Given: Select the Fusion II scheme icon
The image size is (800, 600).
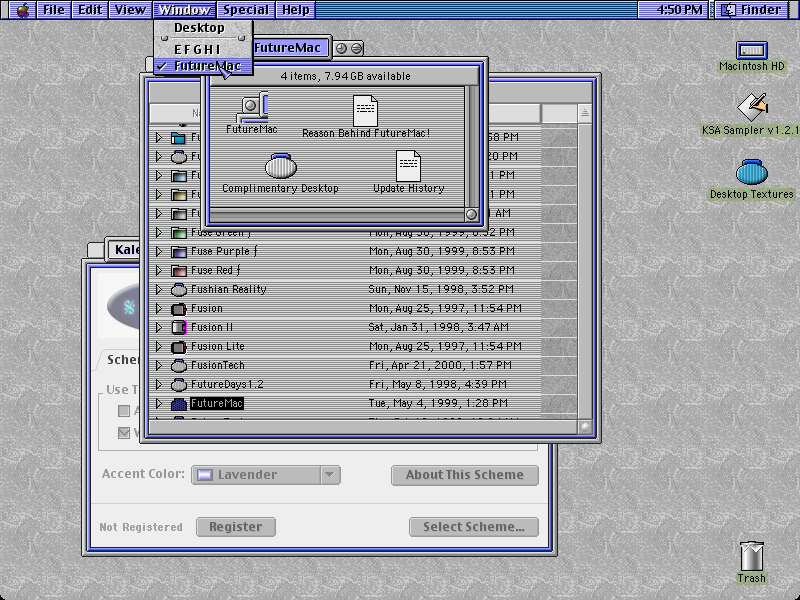Looking at the screenshot, I should point(179,328).
